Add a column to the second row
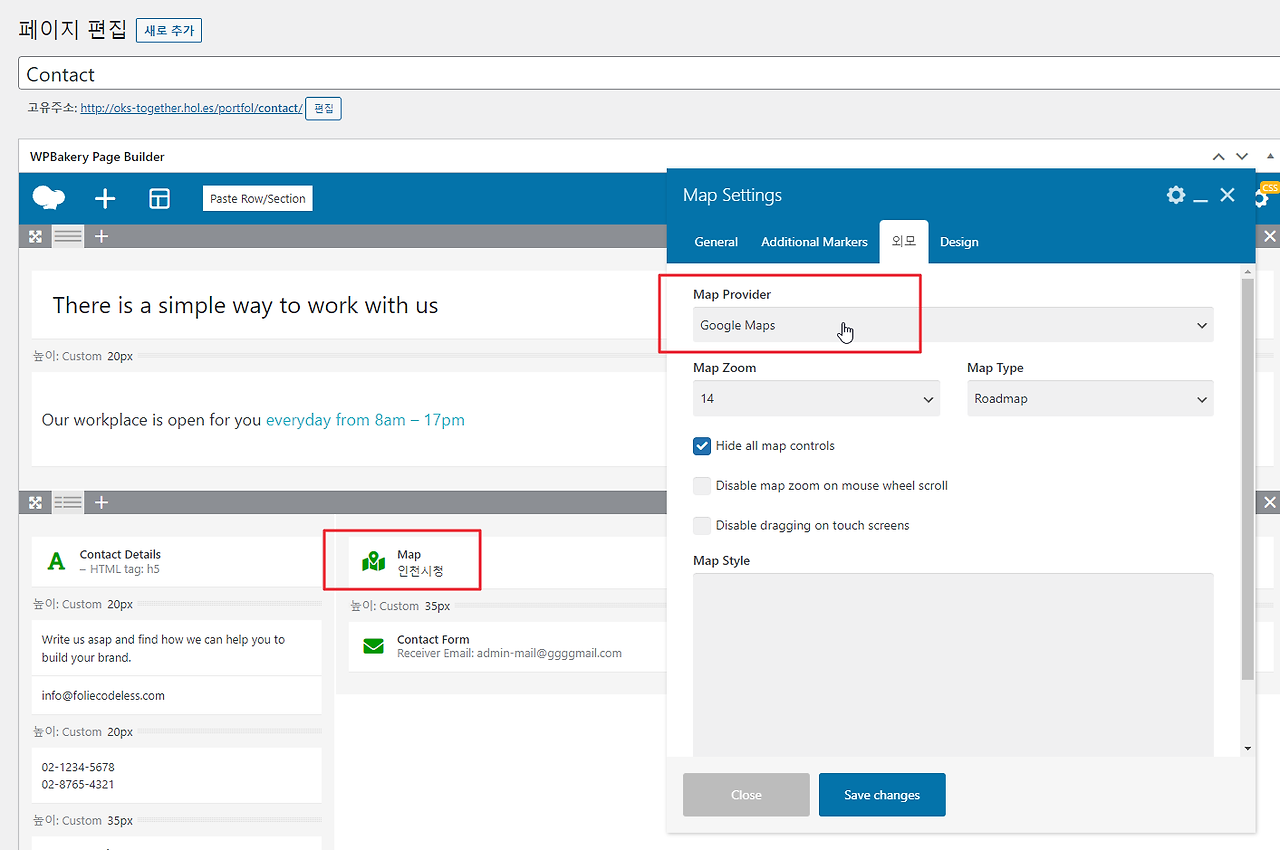 pos(101,502)
